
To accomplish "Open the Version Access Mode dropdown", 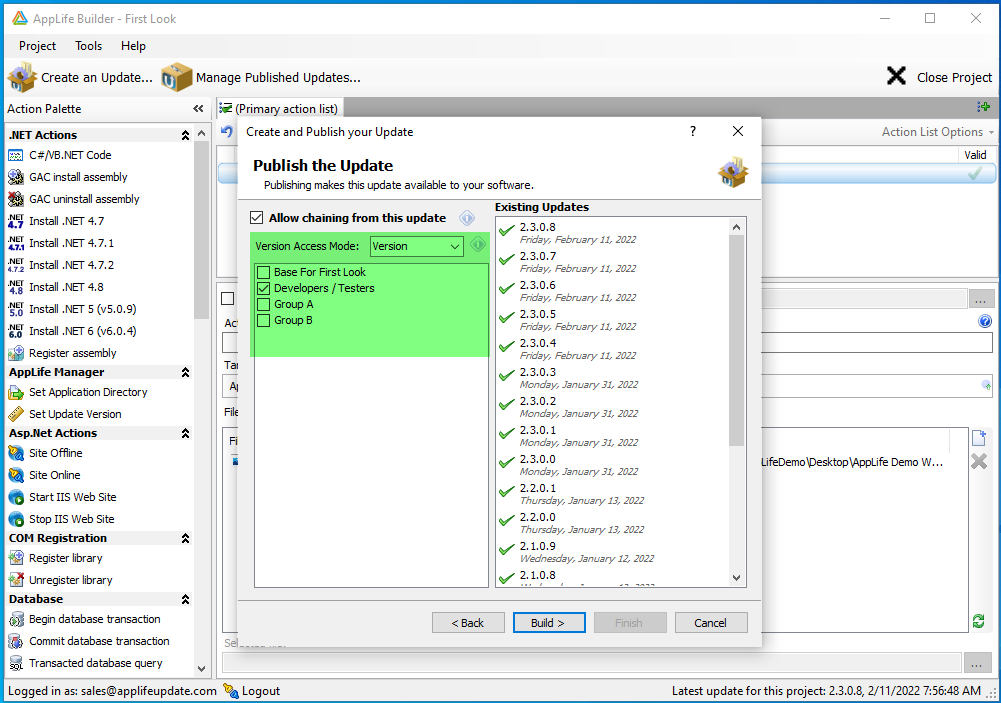I will [417, 246].
